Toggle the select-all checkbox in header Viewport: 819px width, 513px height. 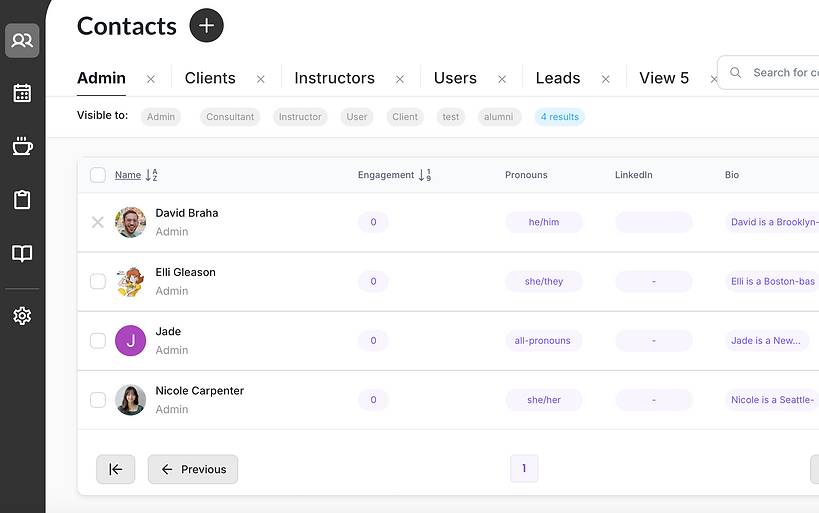pyautogui.click(x=98, y=175)
